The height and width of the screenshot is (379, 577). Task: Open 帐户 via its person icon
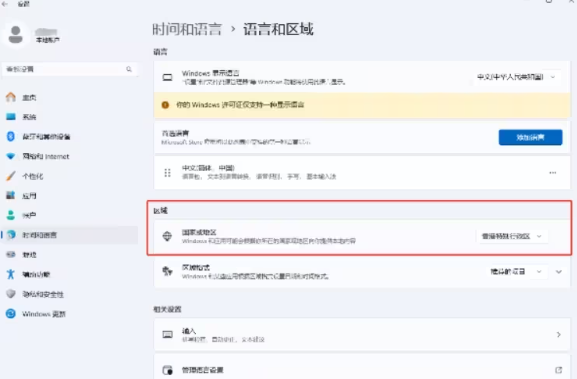11,215
